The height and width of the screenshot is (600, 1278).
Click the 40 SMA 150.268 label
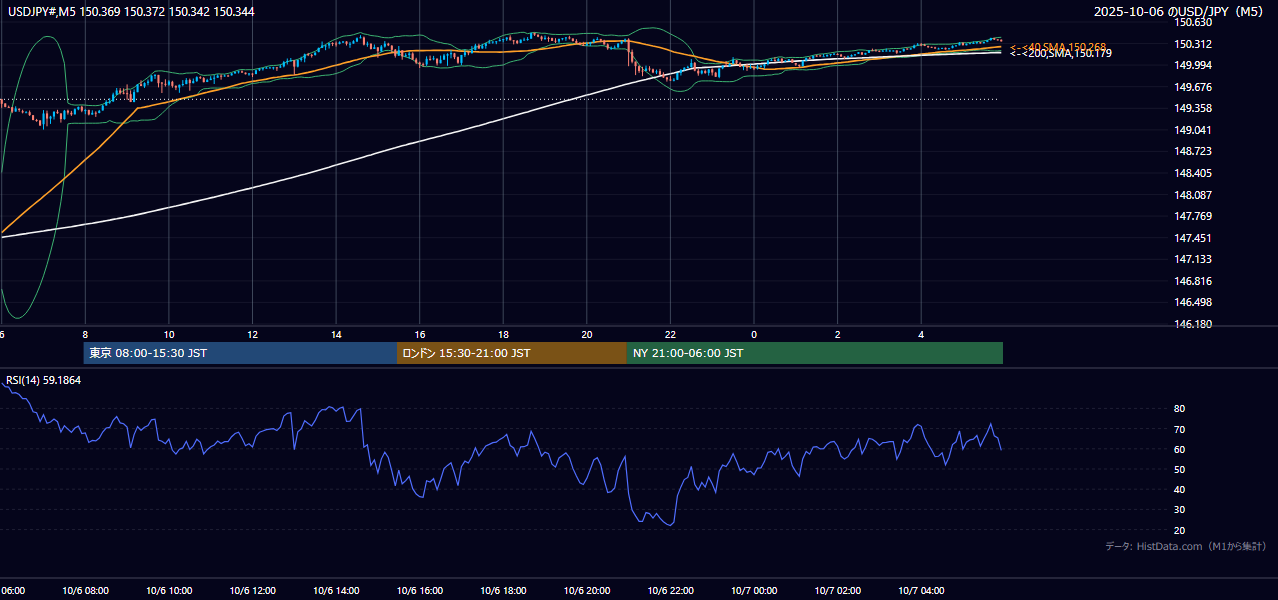[1058, 47]
